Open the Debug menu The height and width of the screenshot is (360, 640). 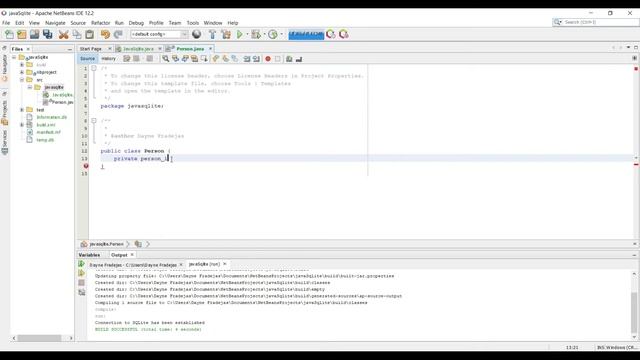[x=136, y=23]
